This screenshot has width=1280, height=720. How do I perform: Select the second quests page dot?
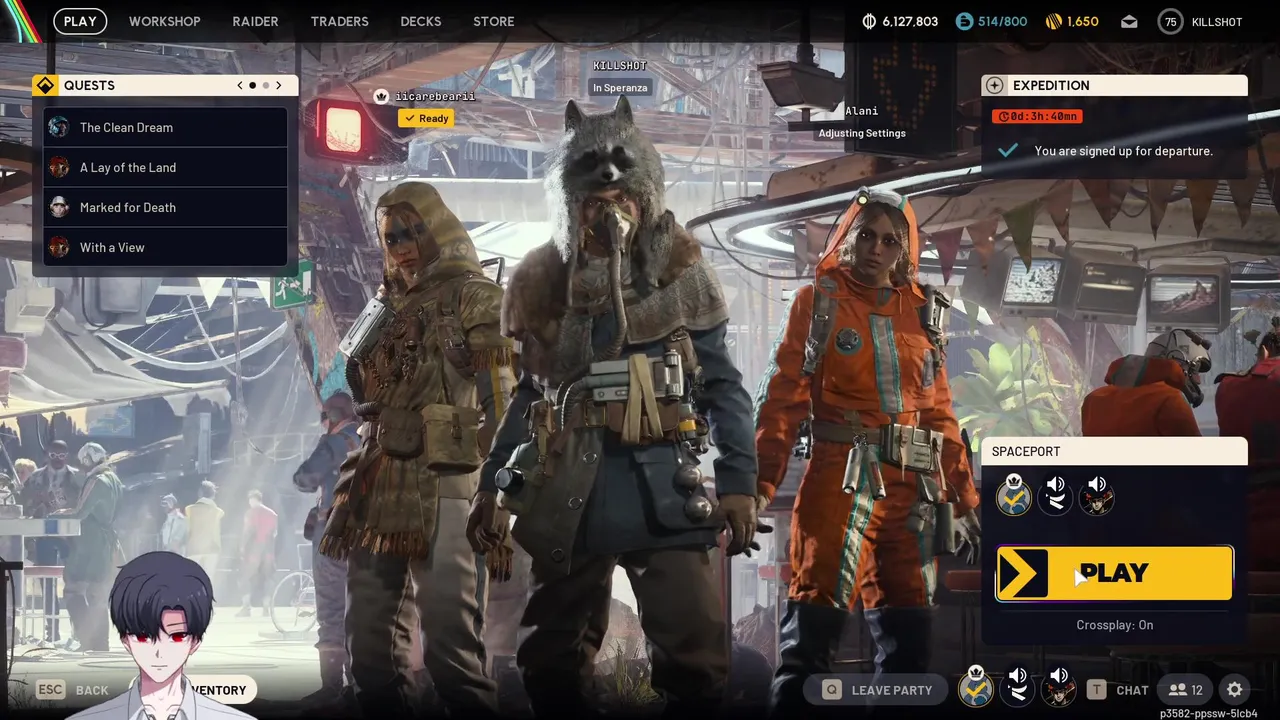coord(265,85)
